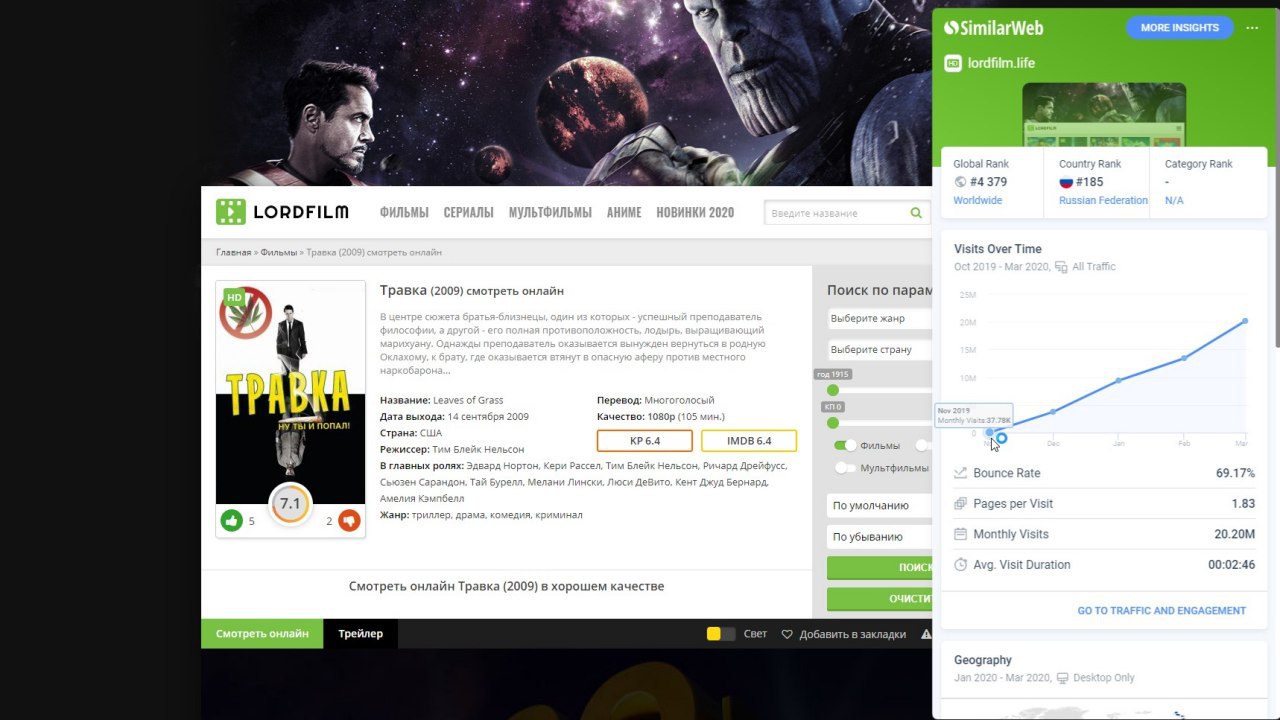Open the НОВИНКИ 2020 menu item

coord(695,212)
